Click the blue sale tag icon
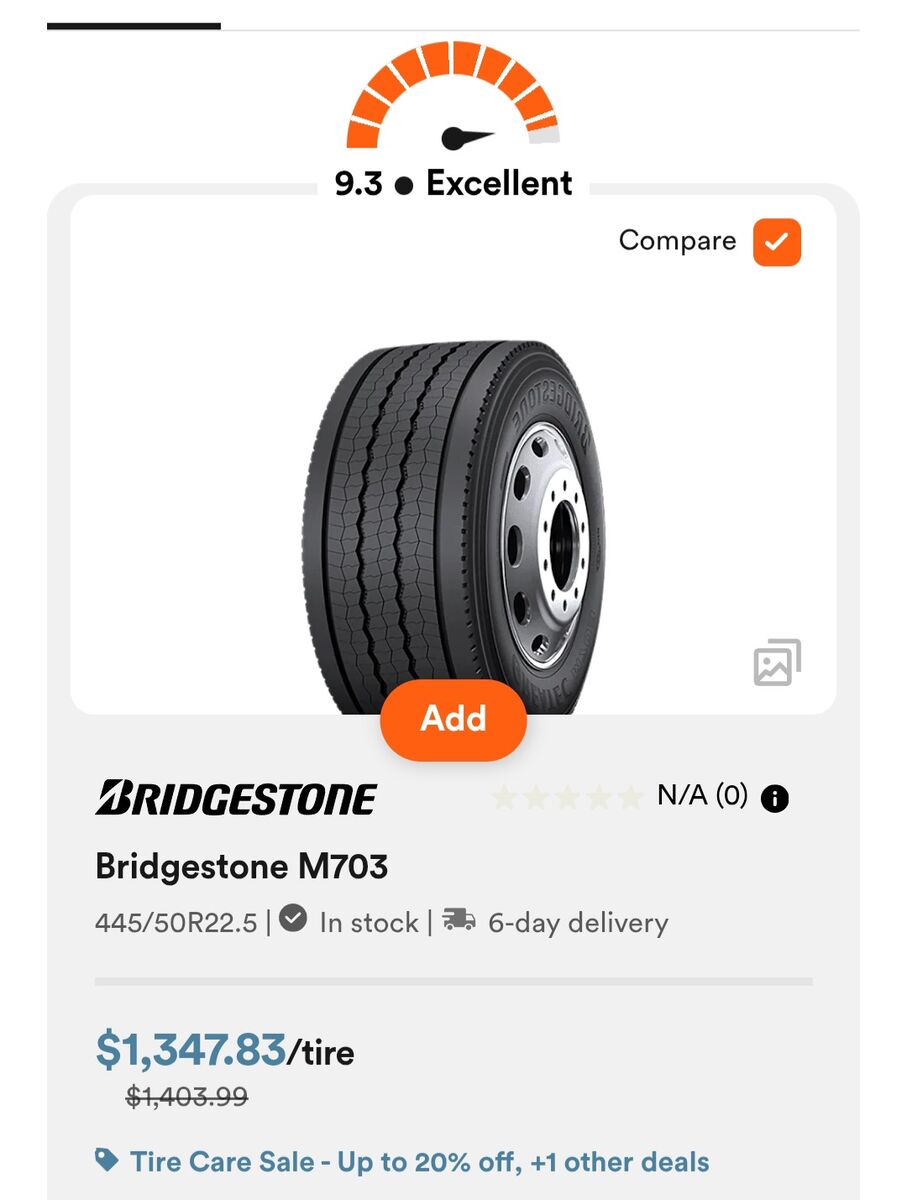 click(x=106, y=1161)
